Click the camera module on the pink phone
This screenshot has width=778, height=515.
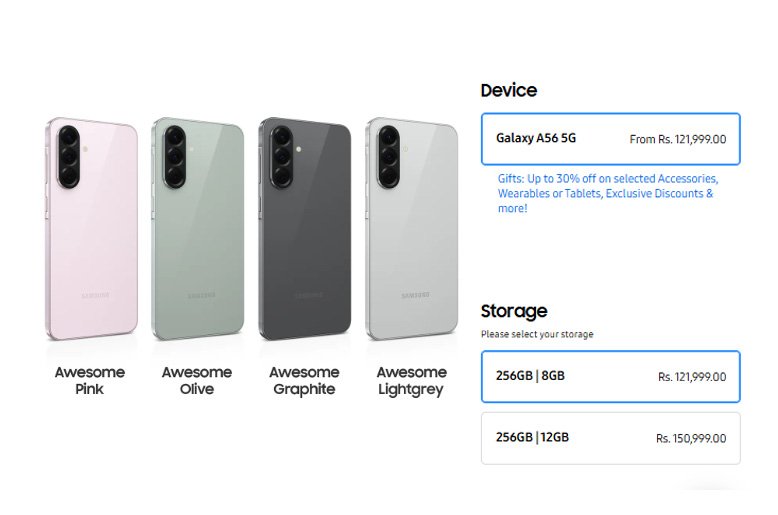click(69, 157)
